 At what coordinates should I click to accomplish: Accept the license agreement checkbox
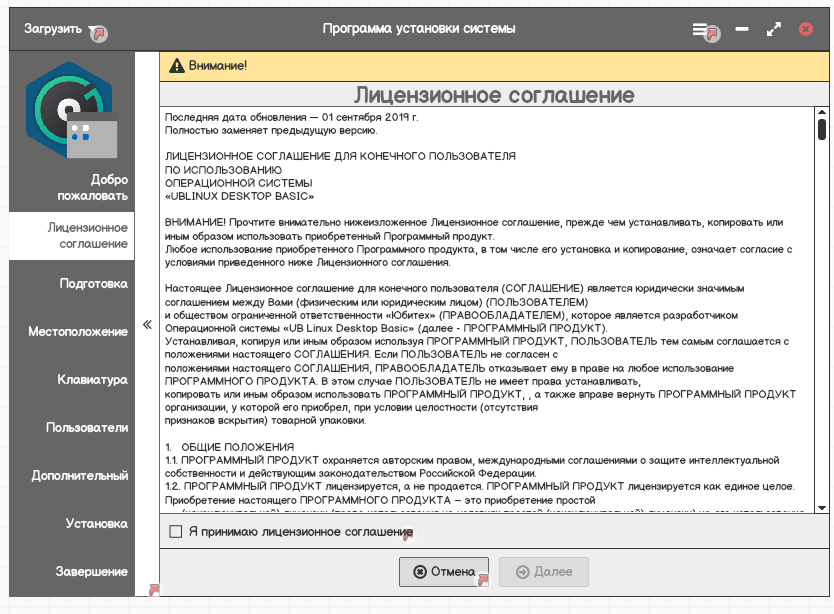point(176,532)
